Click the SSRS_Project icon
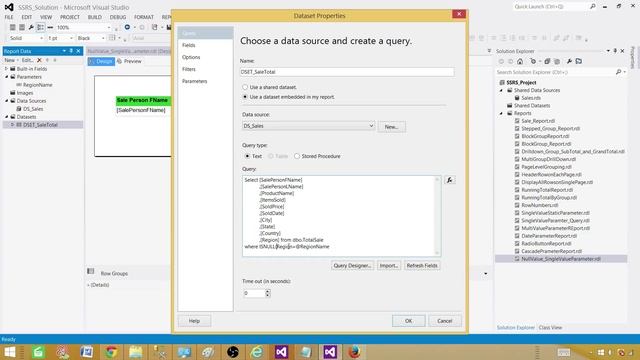Screen dimensions: 640x360 [502, 82]
